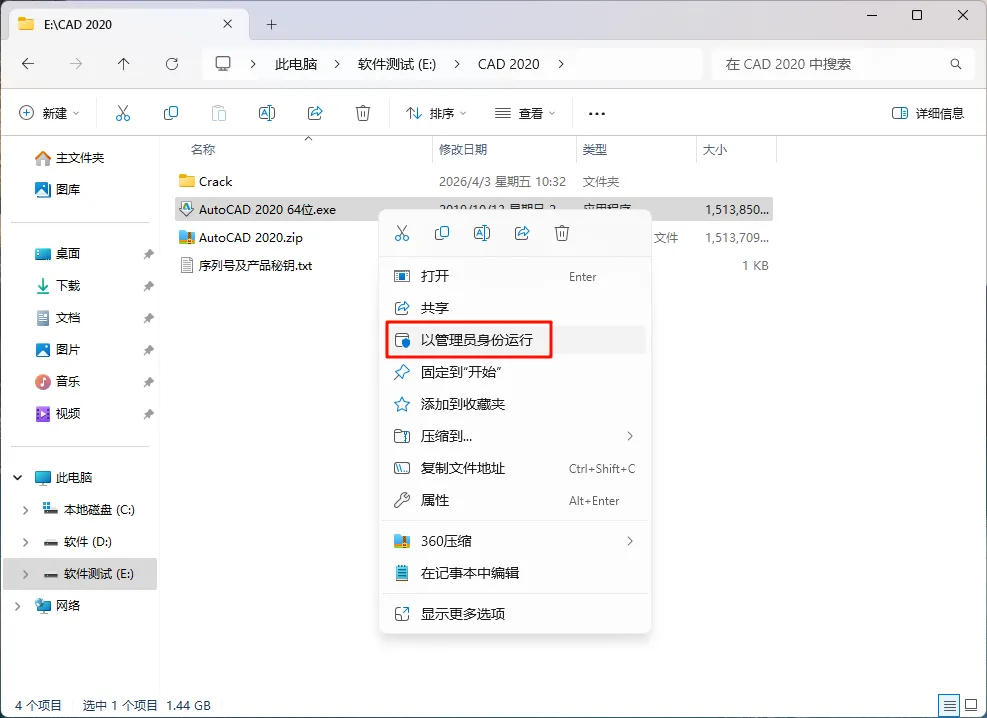The height and width of the screenshot is (718, 987).
Task: Switch to details list view icon
Action: [x=949, y=705]
